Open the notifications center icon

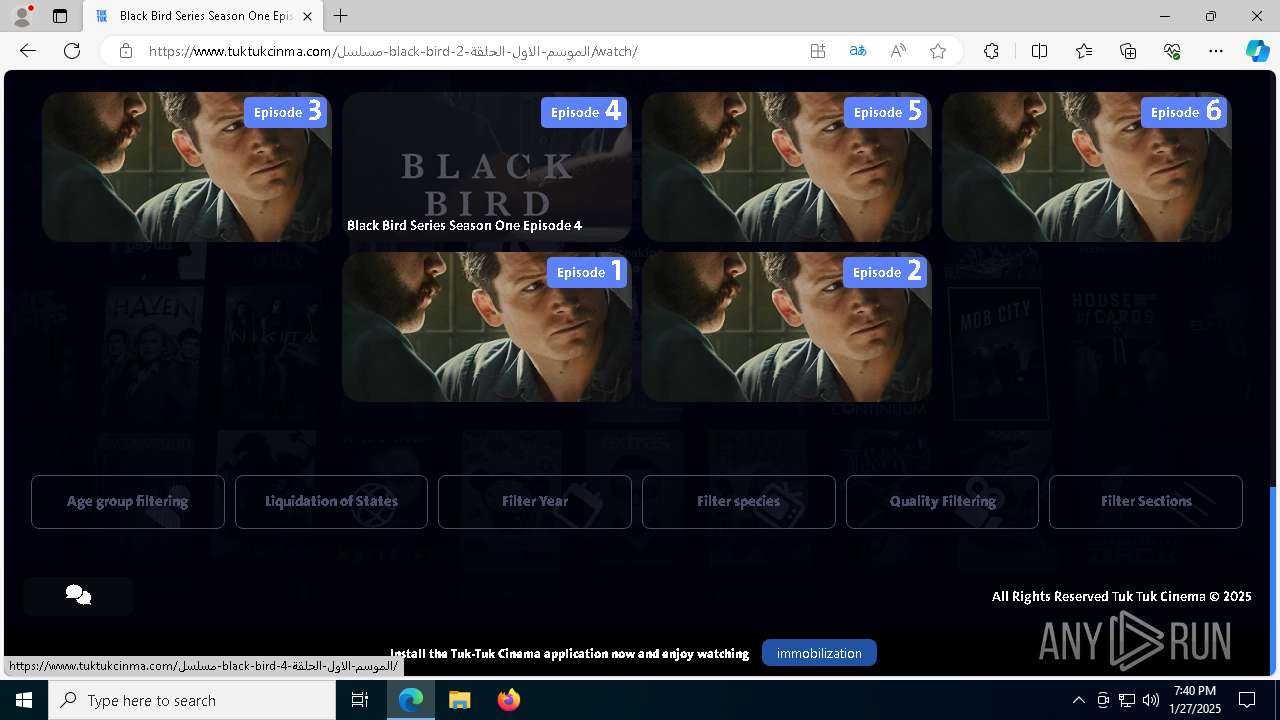tap(1247, 700)
